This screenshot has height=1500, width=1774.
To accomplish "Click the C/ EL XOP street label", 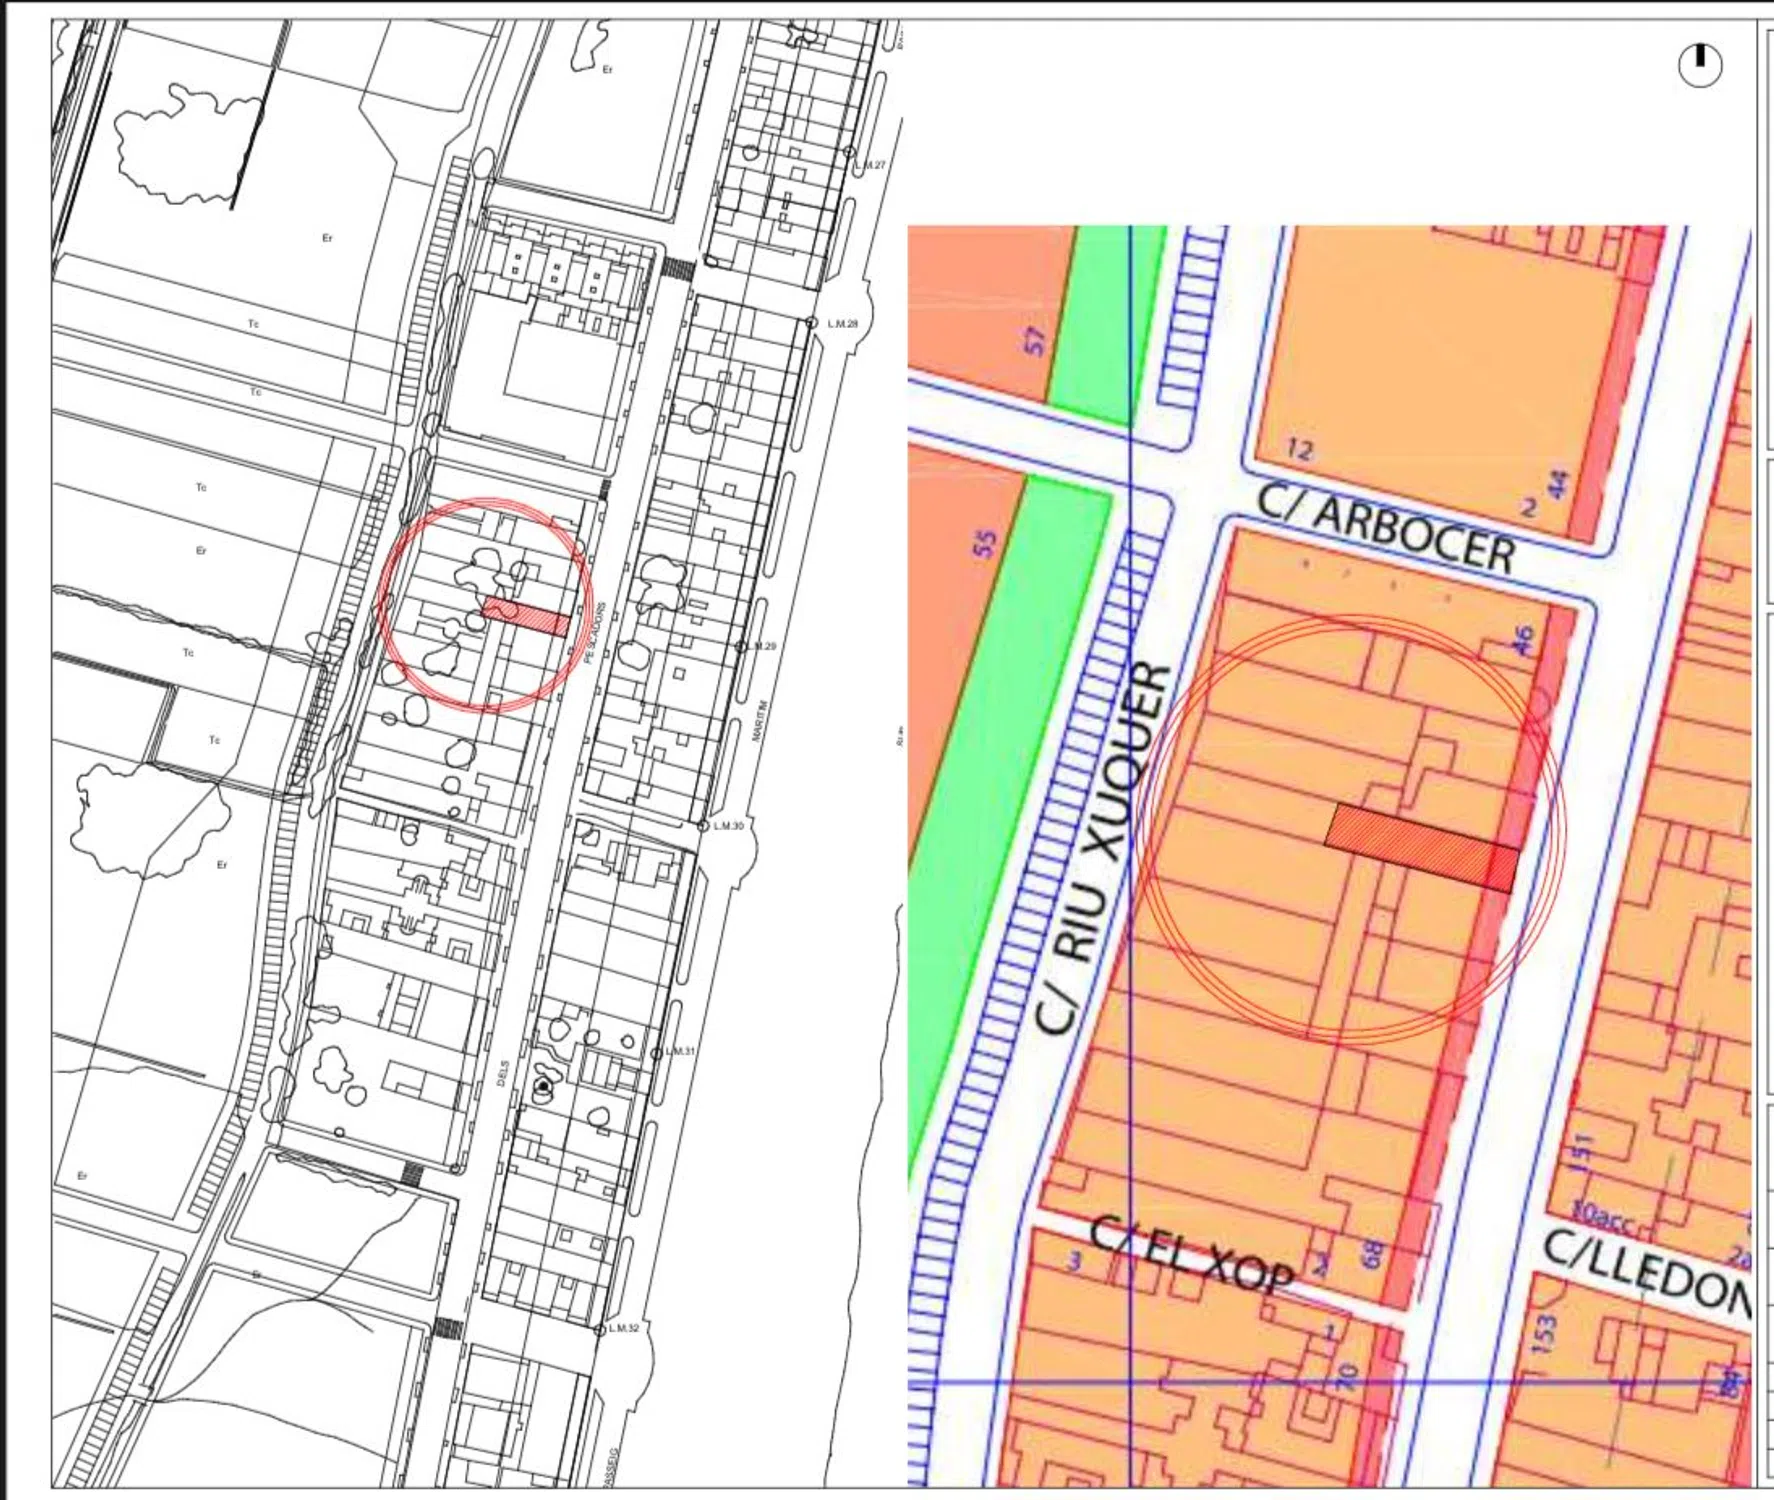I will pos(1190,1254).
